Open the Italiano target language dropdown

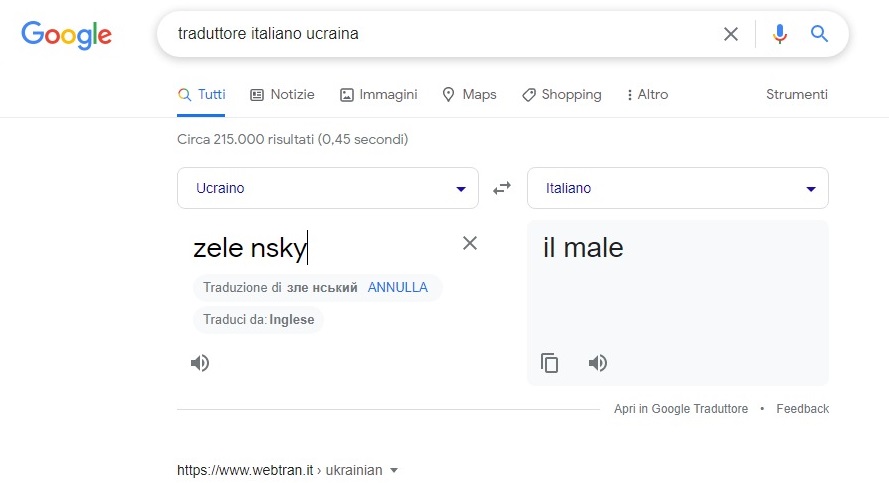[677, 188]
